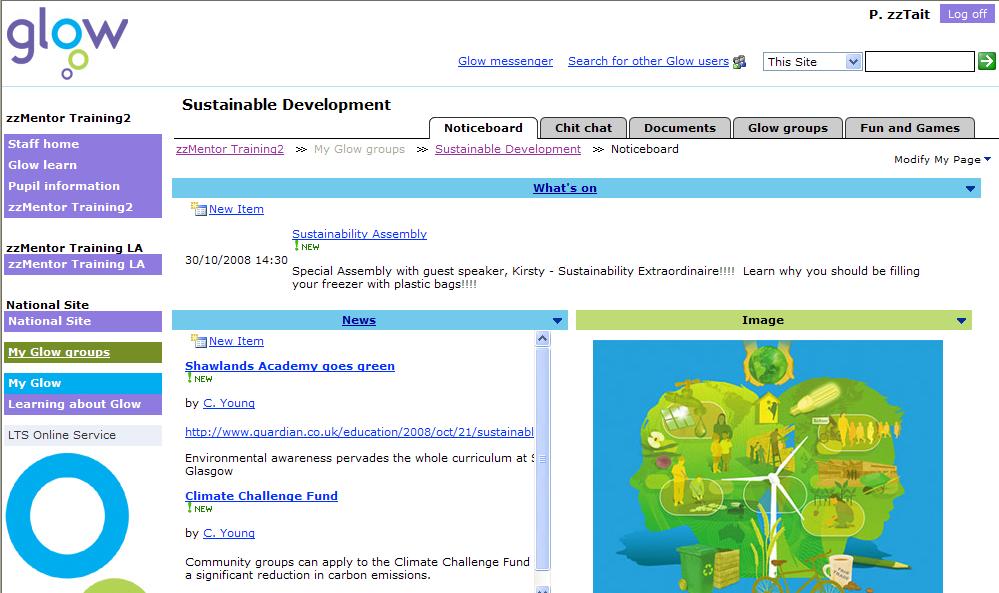Switch to the Fun and Games tab
This screenshot has height=593, width=999.
tap(909, 128)
